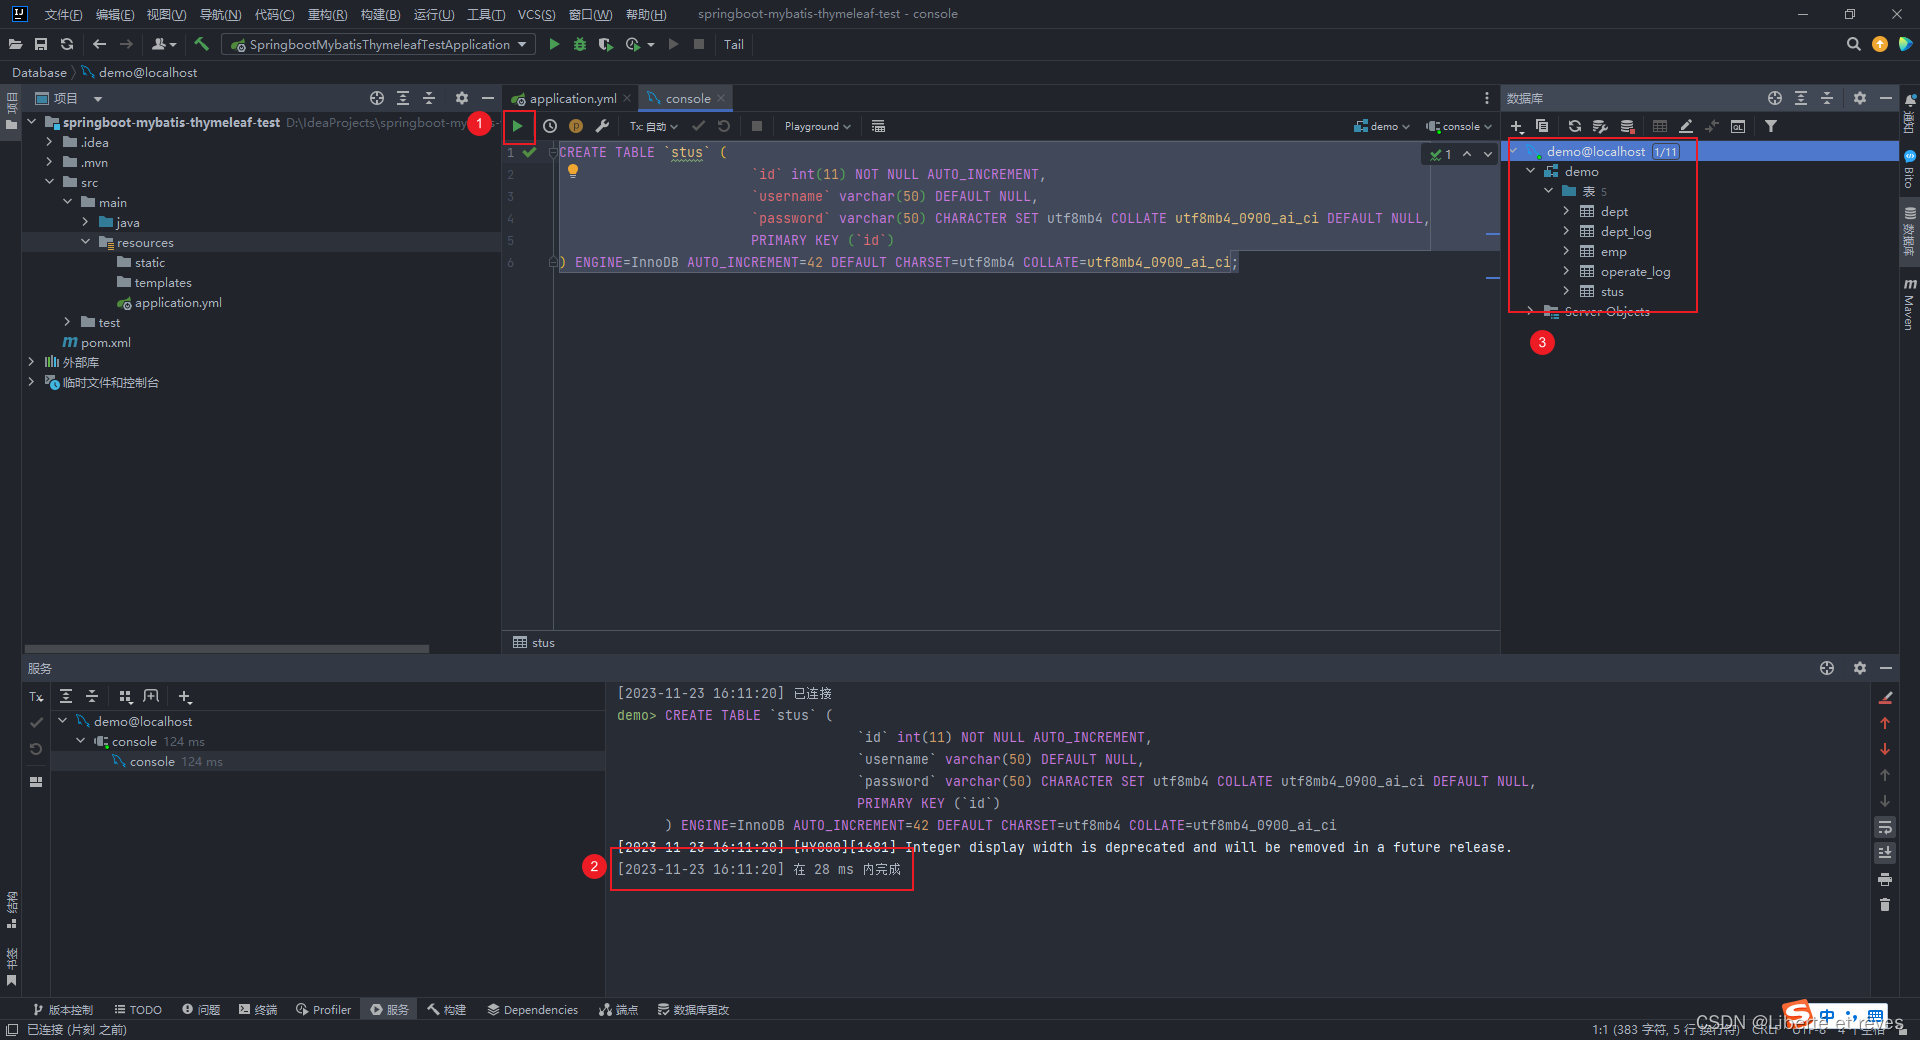The height and width of the screenshot is (1040, 1920).
Task: Clear console output trash icon
Action: (x=1885, y=905)
